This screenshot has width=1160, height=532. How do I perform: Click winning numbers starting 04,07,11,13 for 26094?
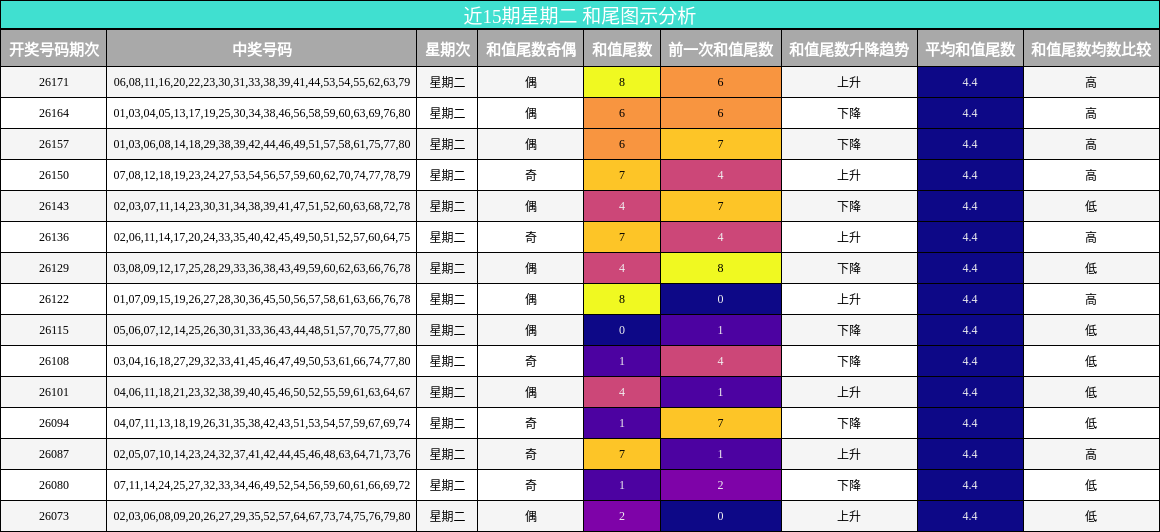tap(262, 423)
